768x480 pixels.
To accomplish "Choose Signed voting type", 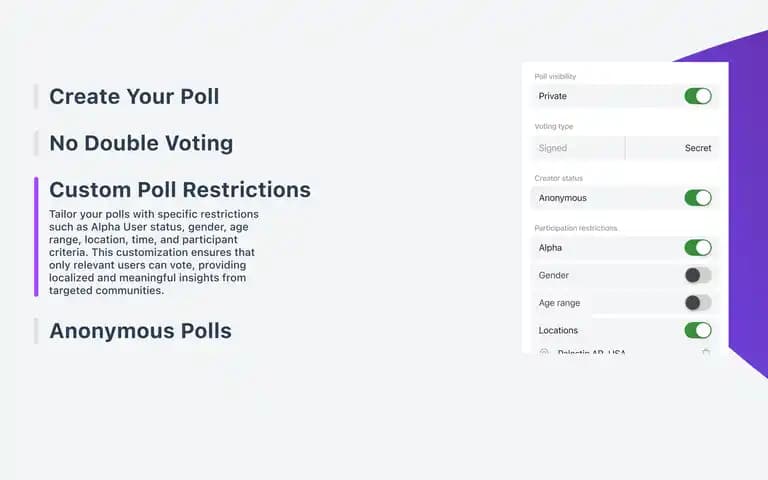I will [x=578, y=148].
